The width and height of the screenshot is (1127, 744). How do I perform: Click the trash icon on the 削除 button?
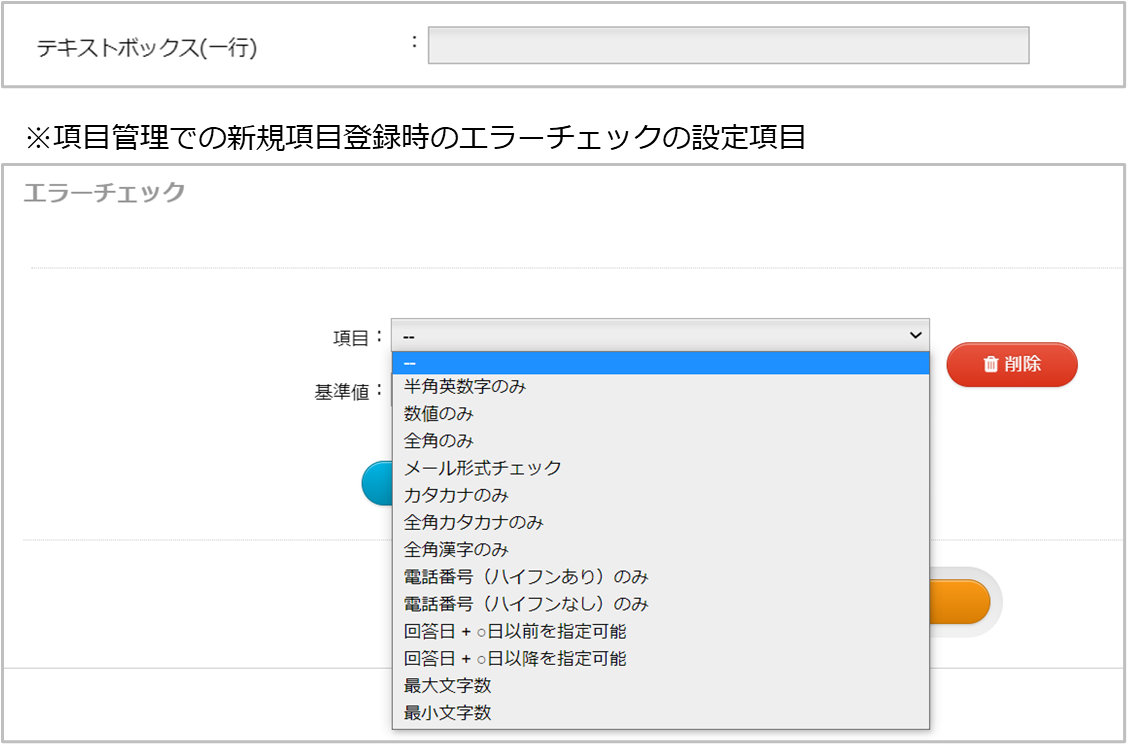click(990, 364)
